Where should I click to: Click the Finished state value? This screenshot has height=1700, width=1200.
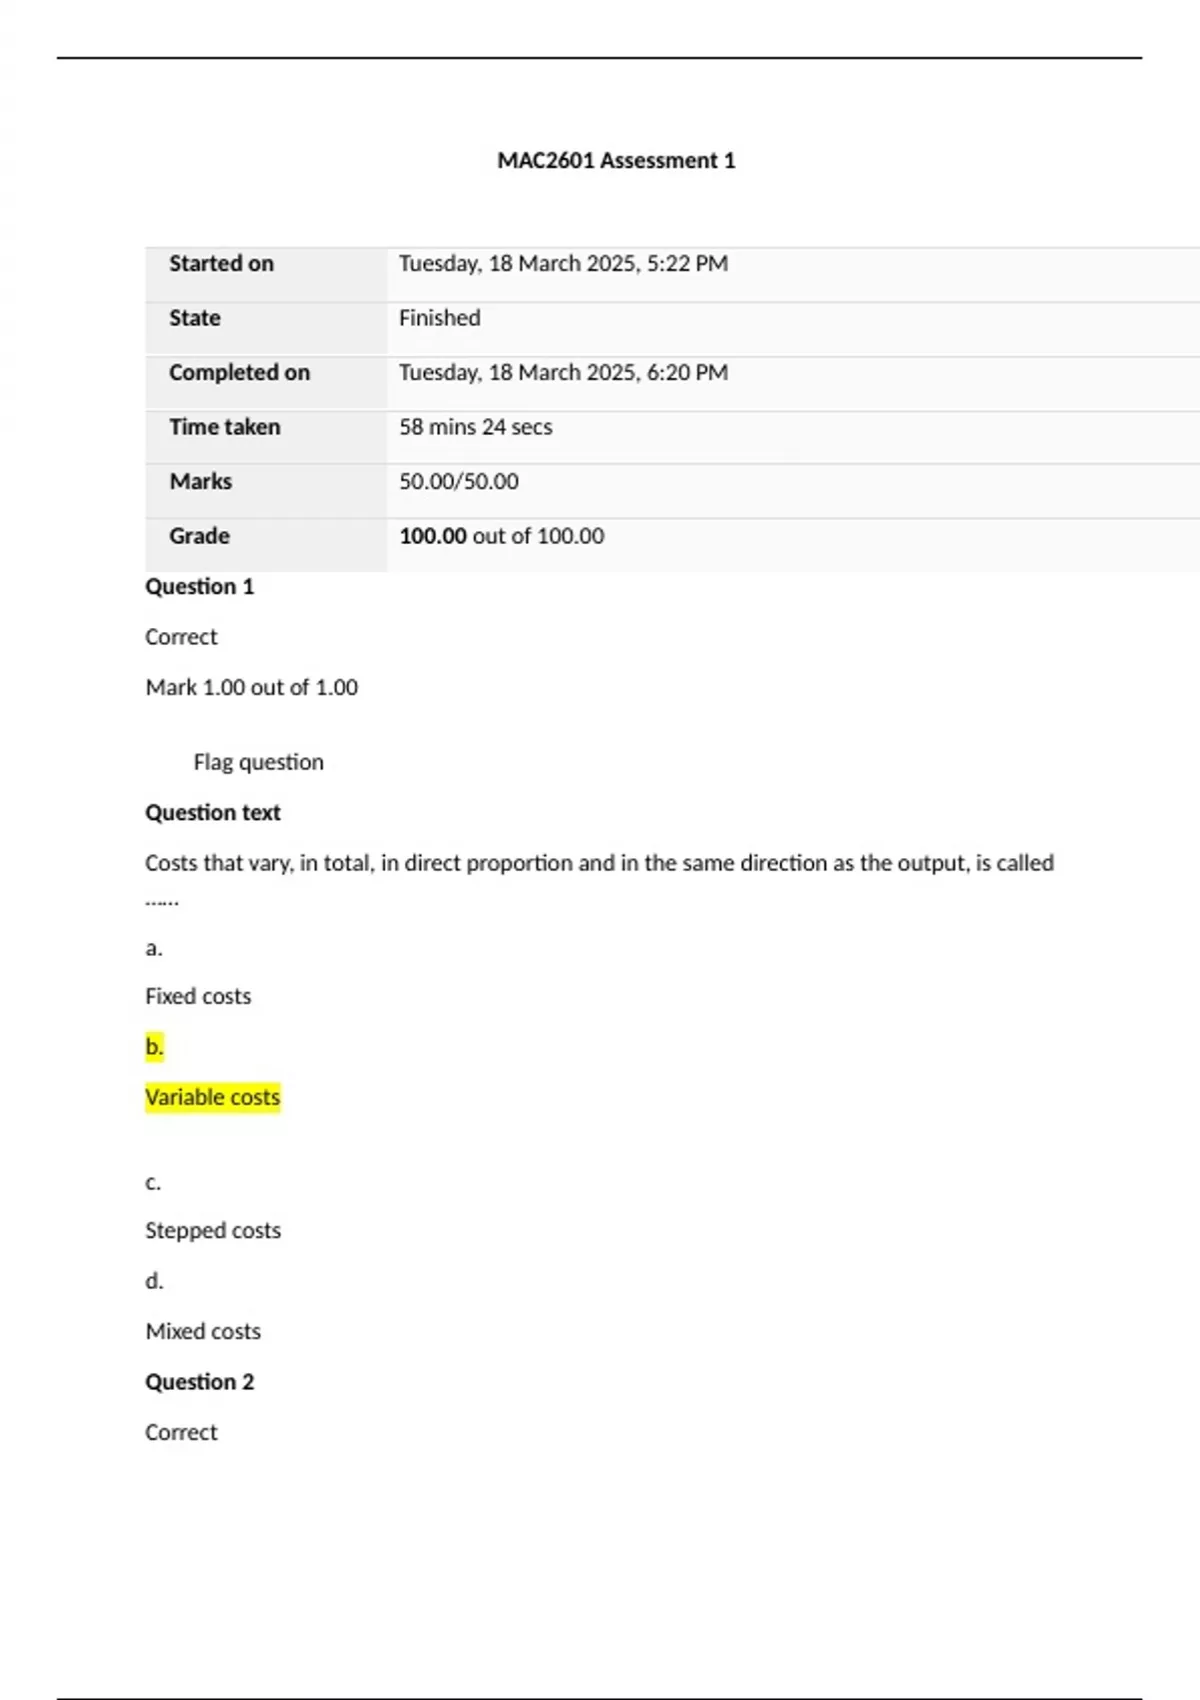[x=439, y=318]
